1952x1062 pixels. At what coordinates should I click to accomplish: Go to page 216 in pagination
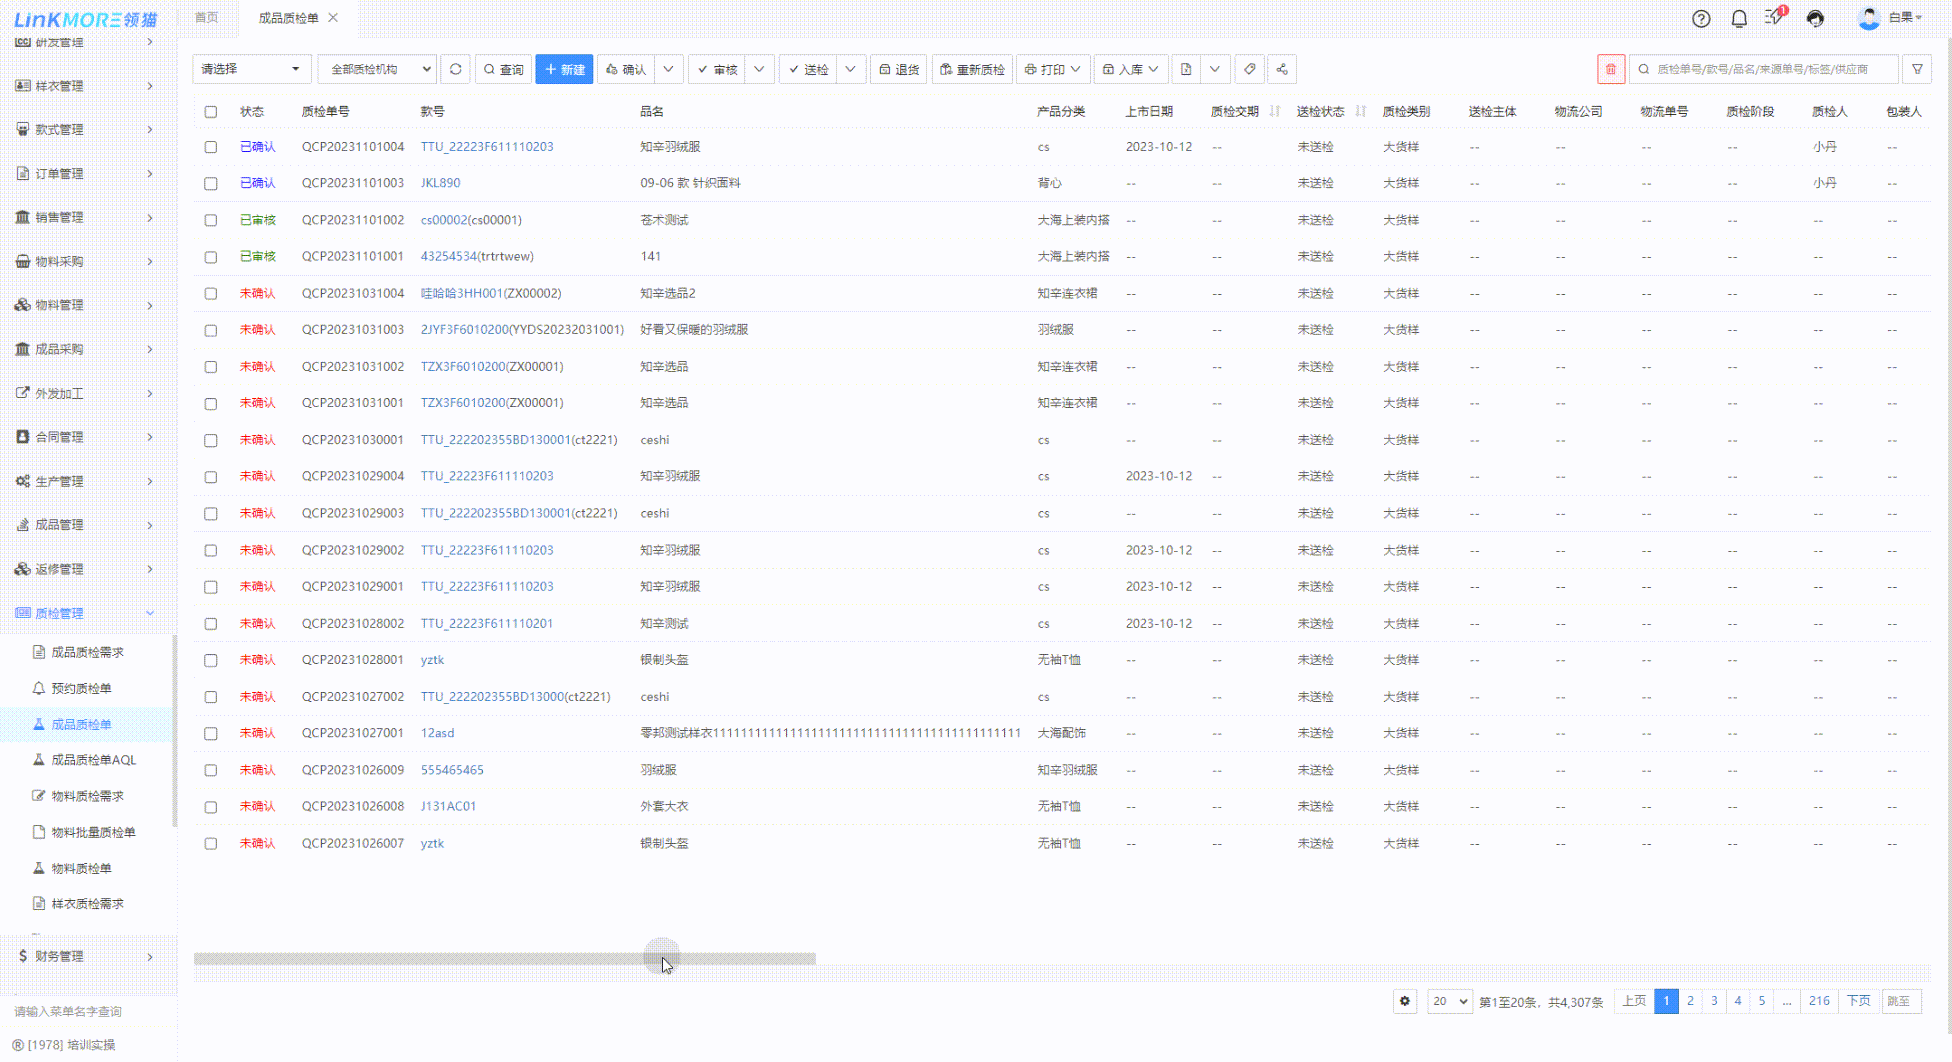tap(1819, 1001)
